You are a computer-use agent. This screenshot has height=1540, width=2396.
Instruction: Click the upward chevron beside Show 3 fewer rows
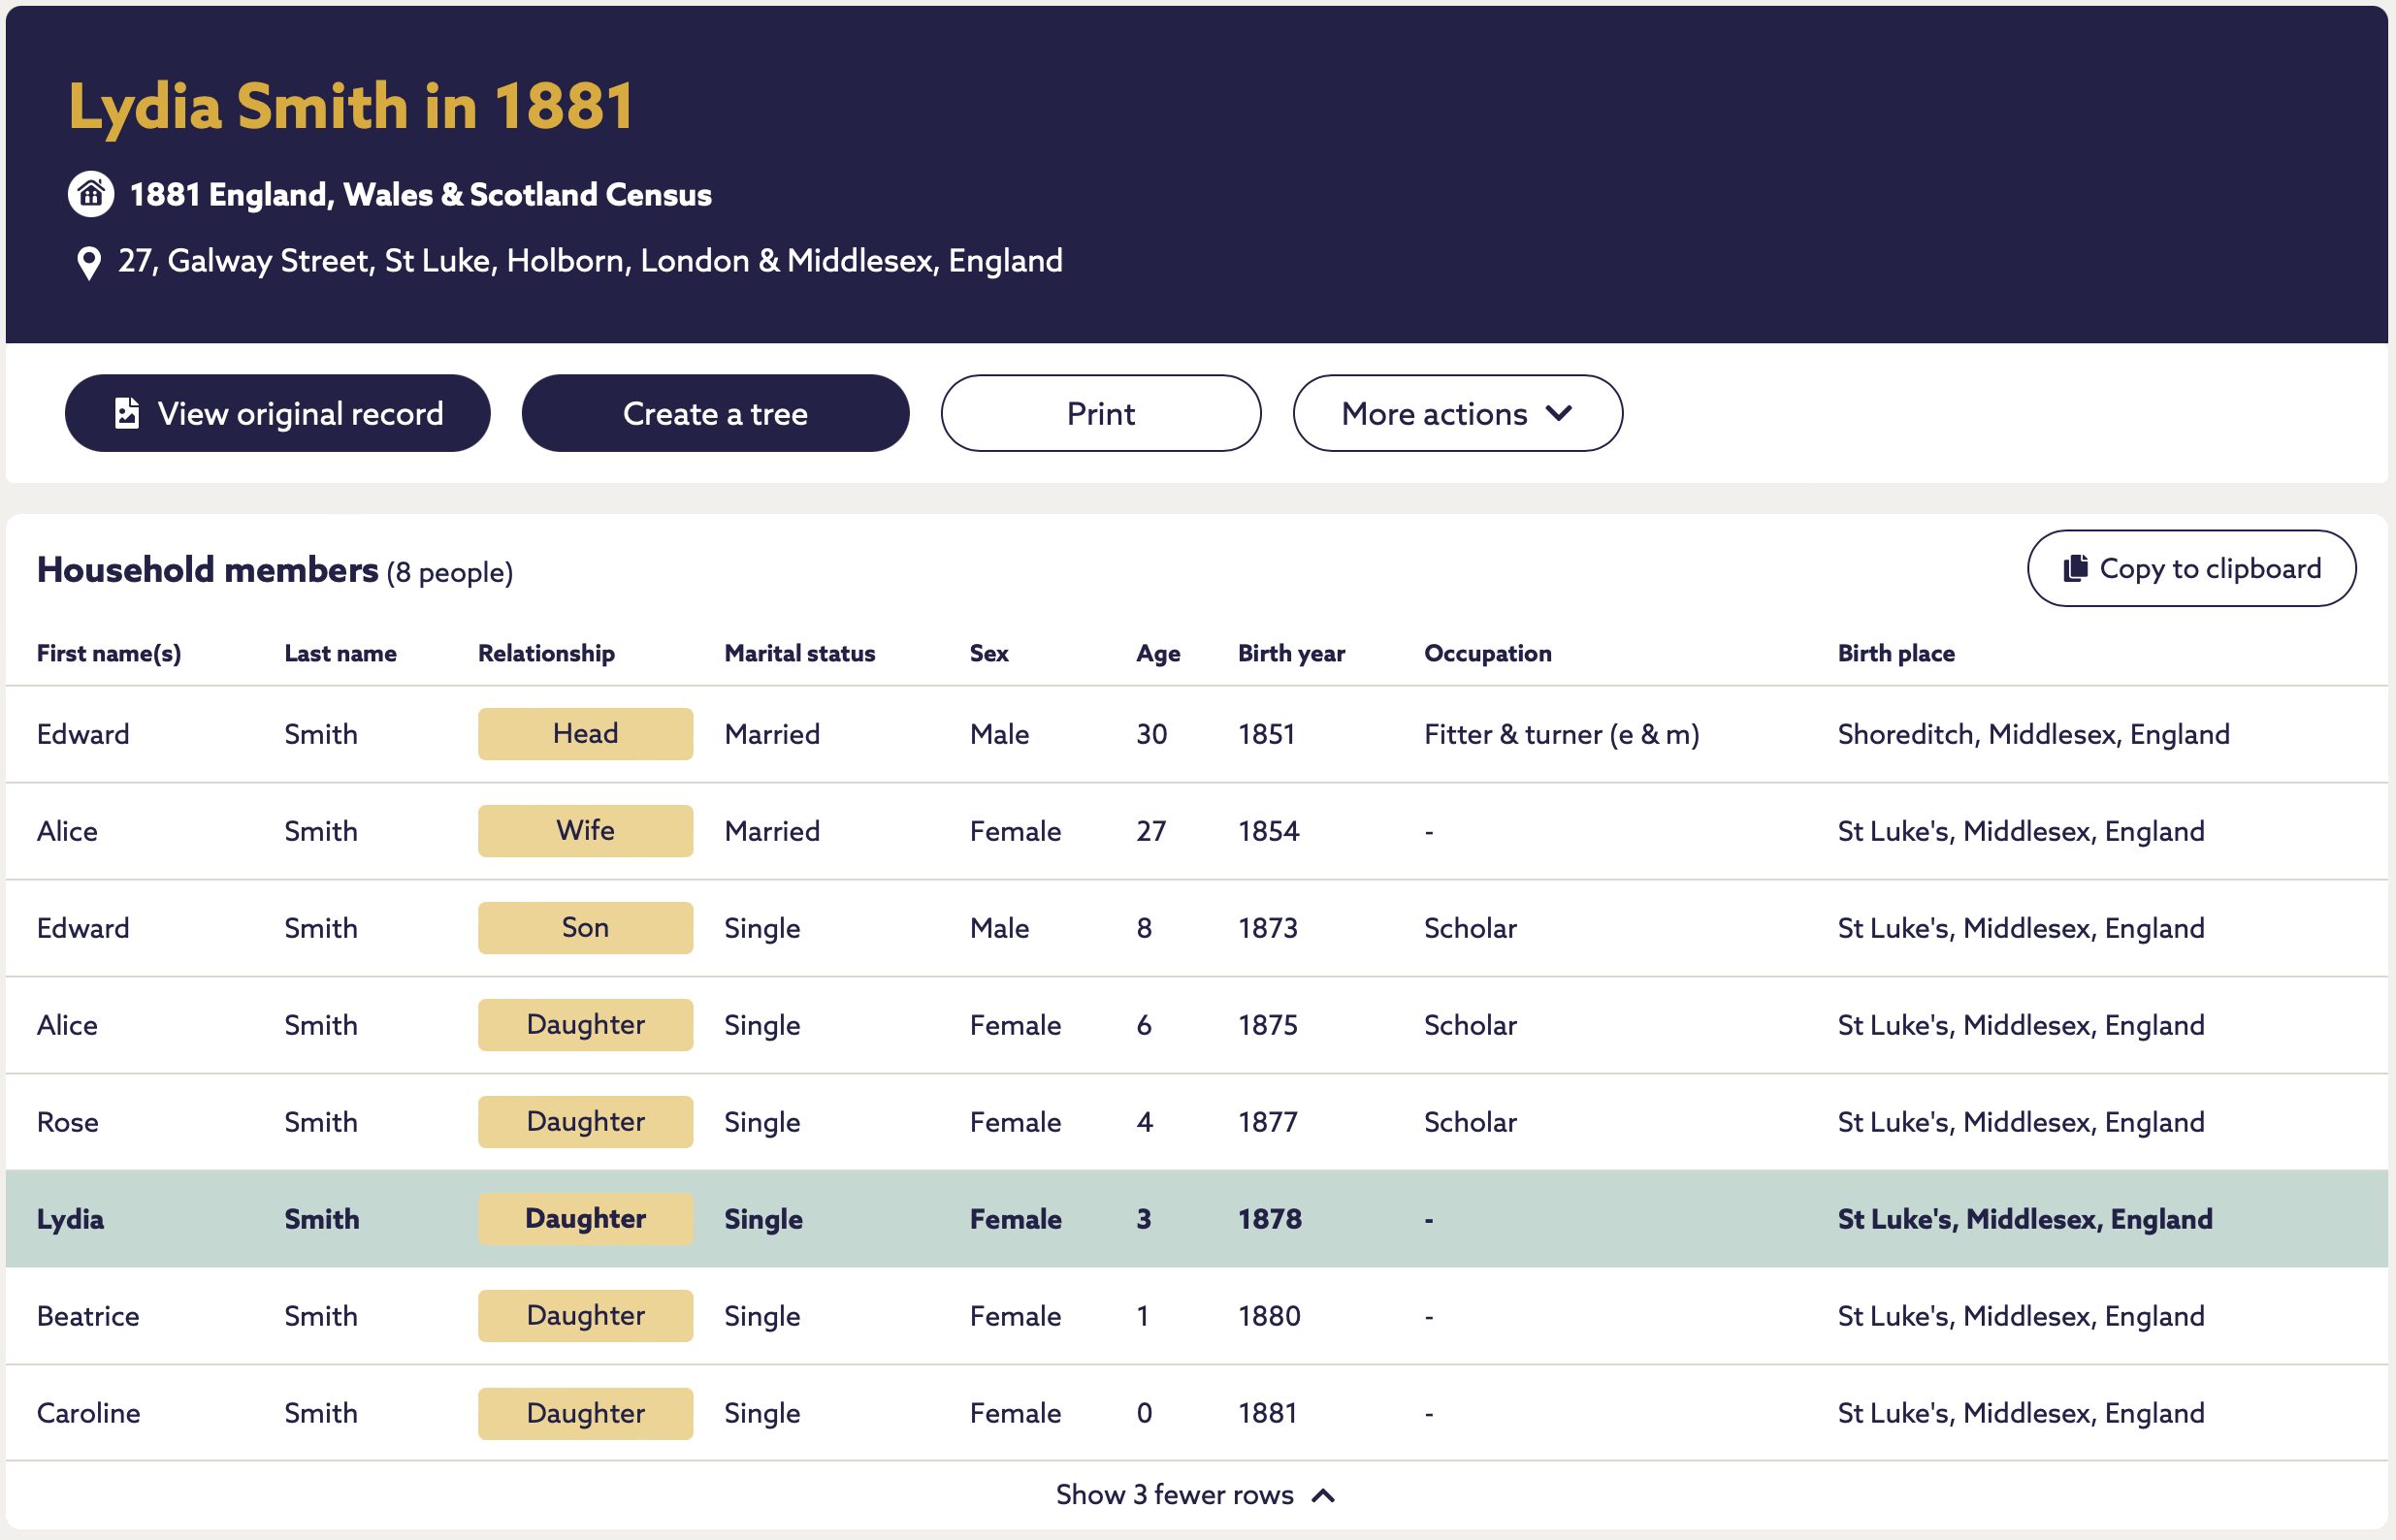(1323, 1496)
